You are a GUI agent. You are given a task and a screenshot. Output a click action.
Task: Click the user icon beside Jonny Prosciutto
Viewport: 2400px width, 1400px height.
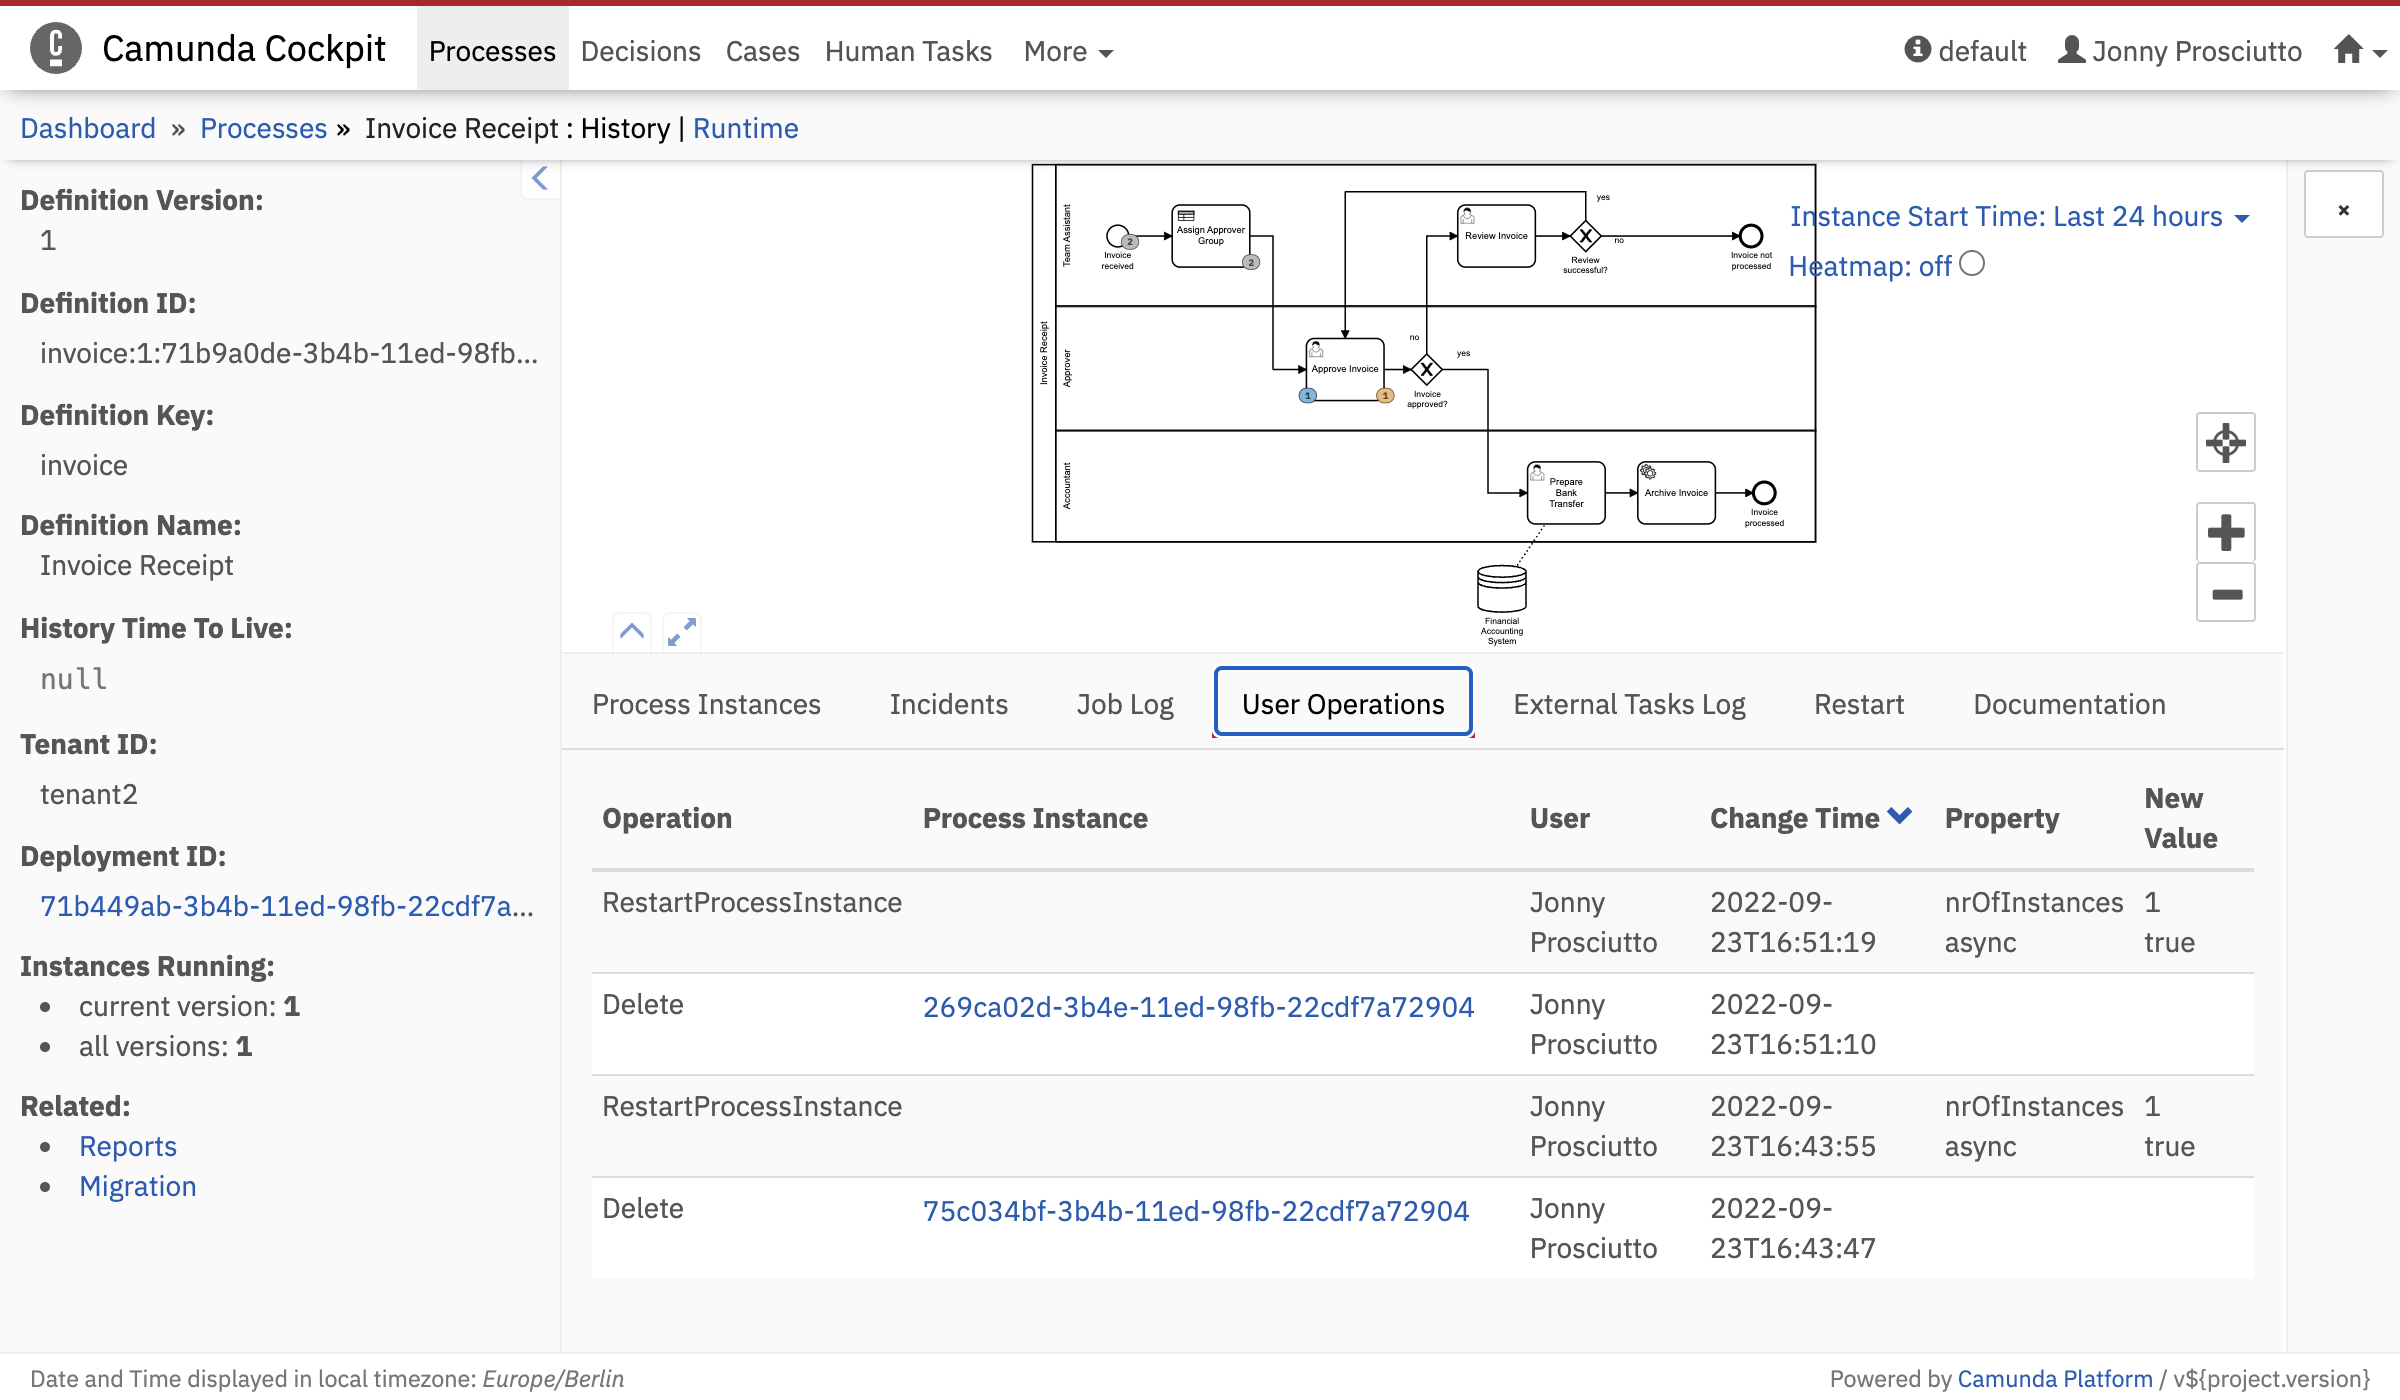(x=2072, y=50)
